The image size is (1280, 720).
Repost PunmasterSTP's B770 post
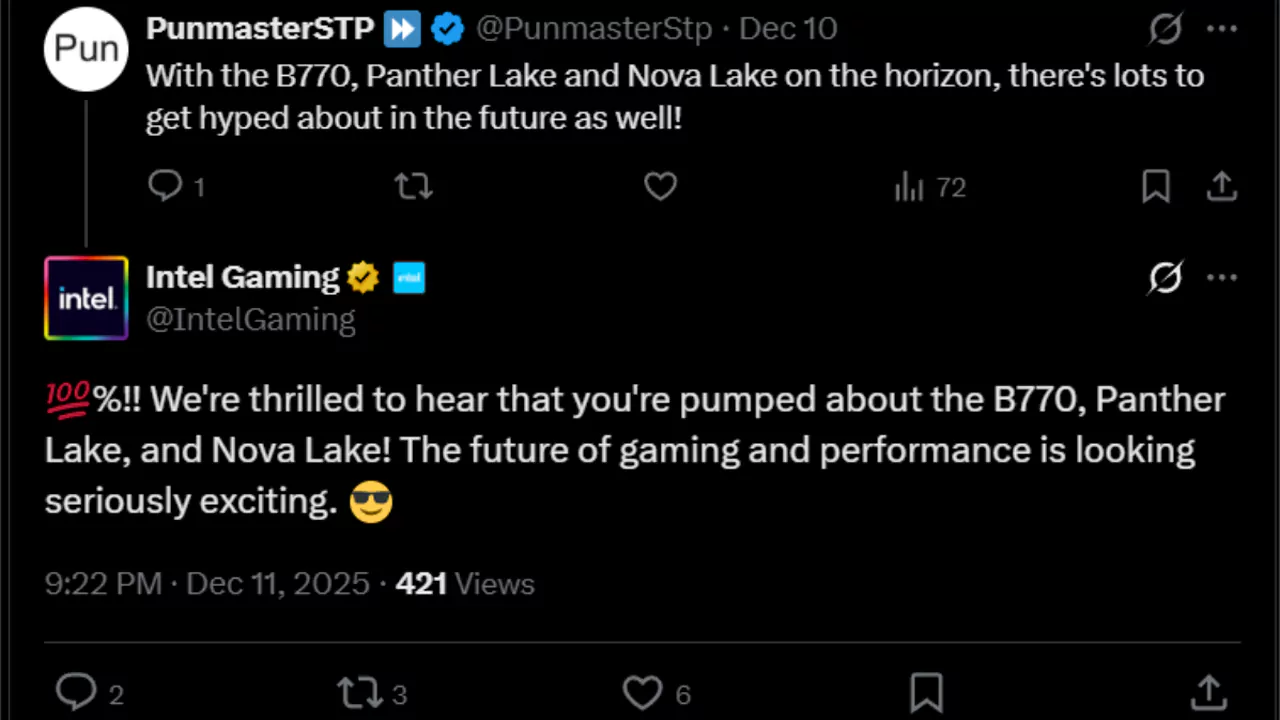[413, 187]
